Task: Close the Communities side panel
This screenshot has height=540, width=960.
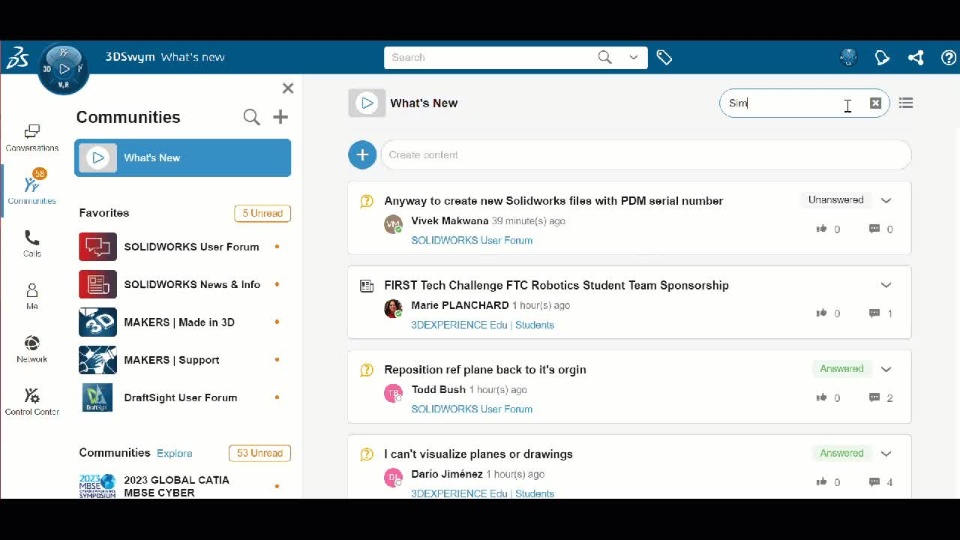Action: tap(288, 88)
